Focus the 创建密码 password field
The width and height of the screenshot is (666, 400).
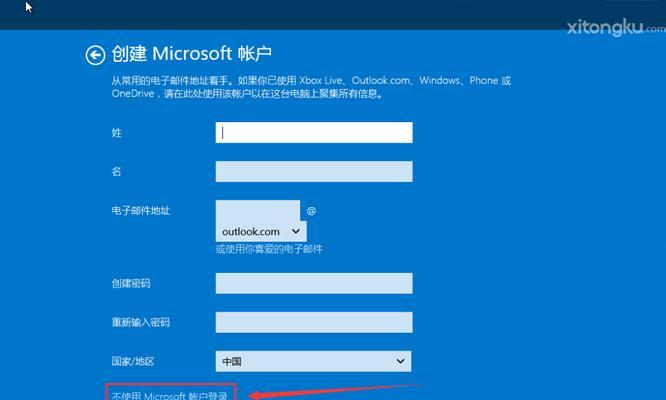[314, 283]
